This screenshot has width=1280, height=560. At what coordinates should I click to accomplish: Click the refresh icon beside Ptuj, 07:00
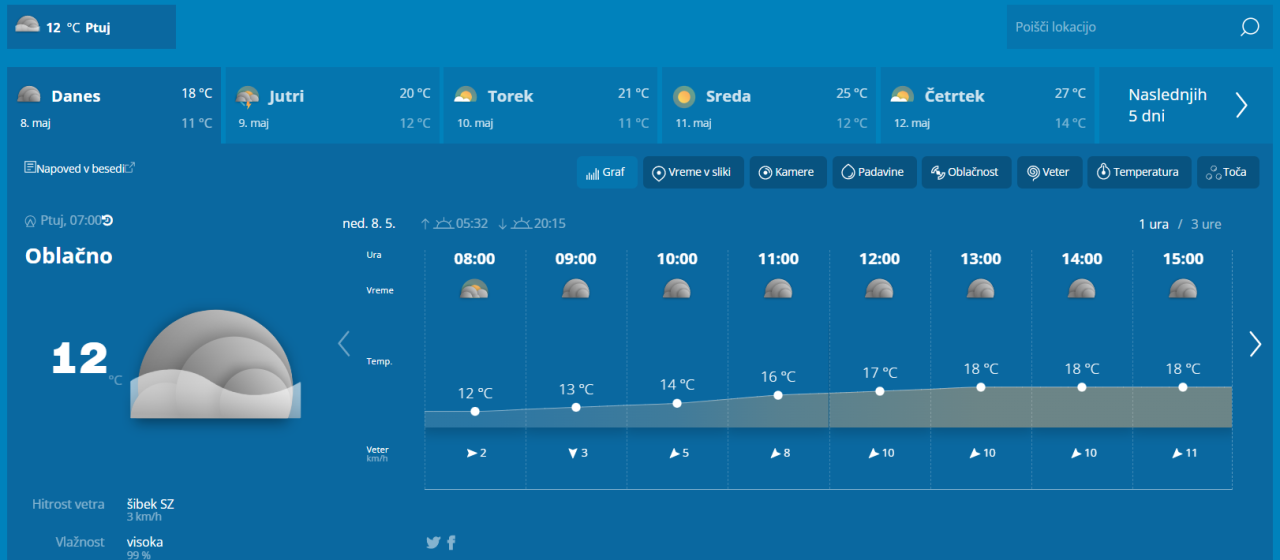click(x=108, y=221)
